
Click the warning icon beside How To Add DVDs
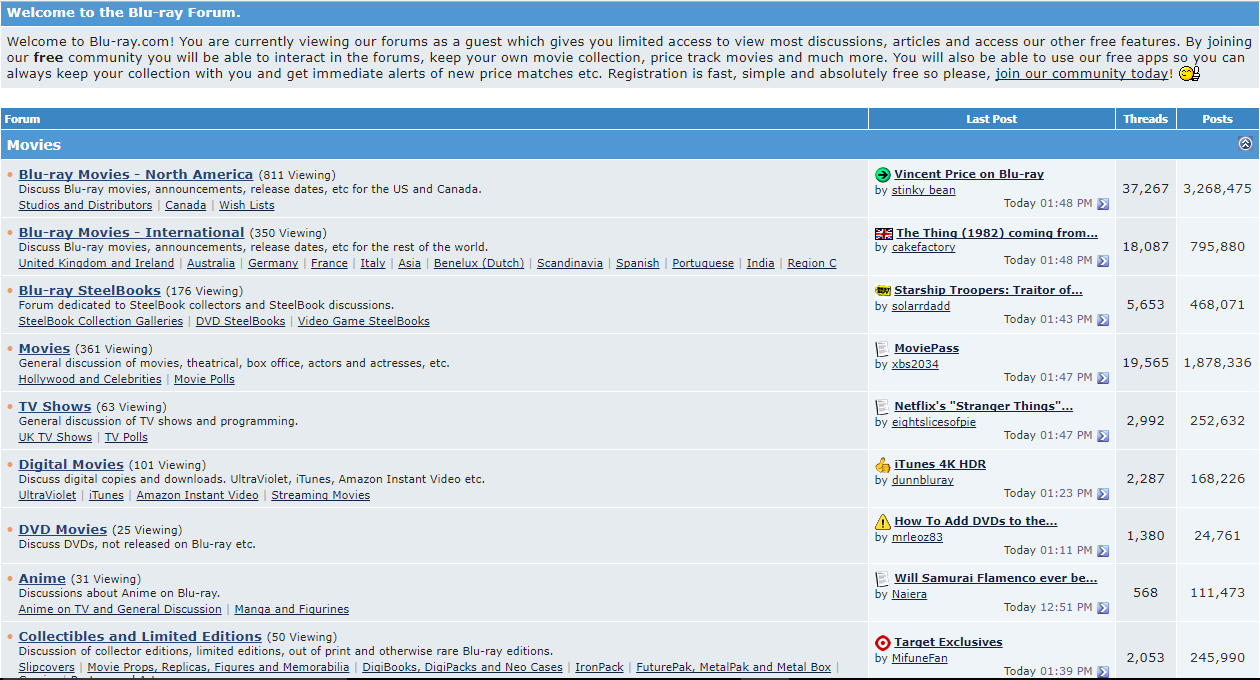(x=882, y=522)
